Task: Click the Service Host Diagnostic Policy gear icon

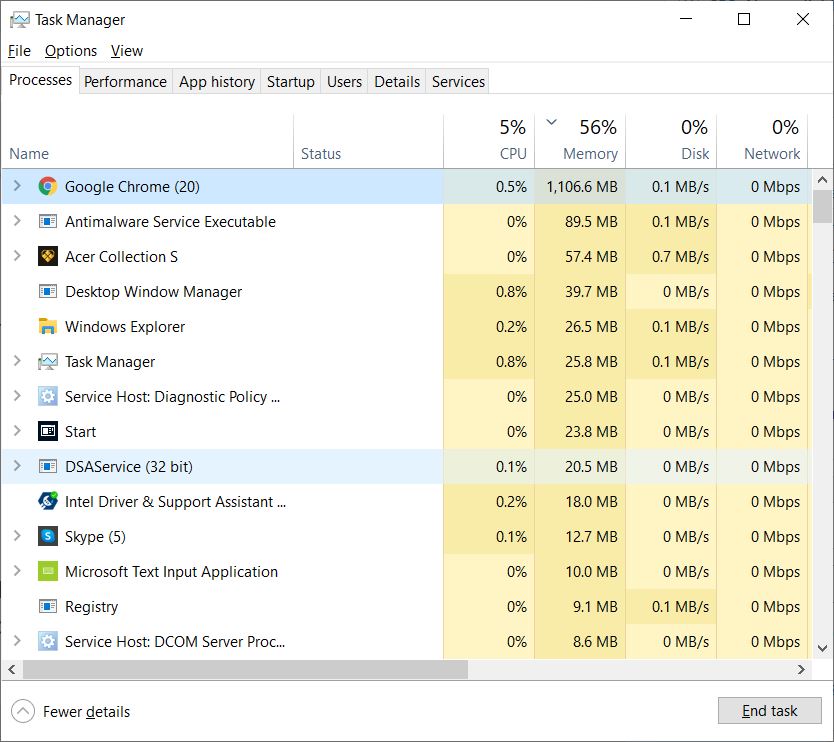Action: click(x=48, y=396)
